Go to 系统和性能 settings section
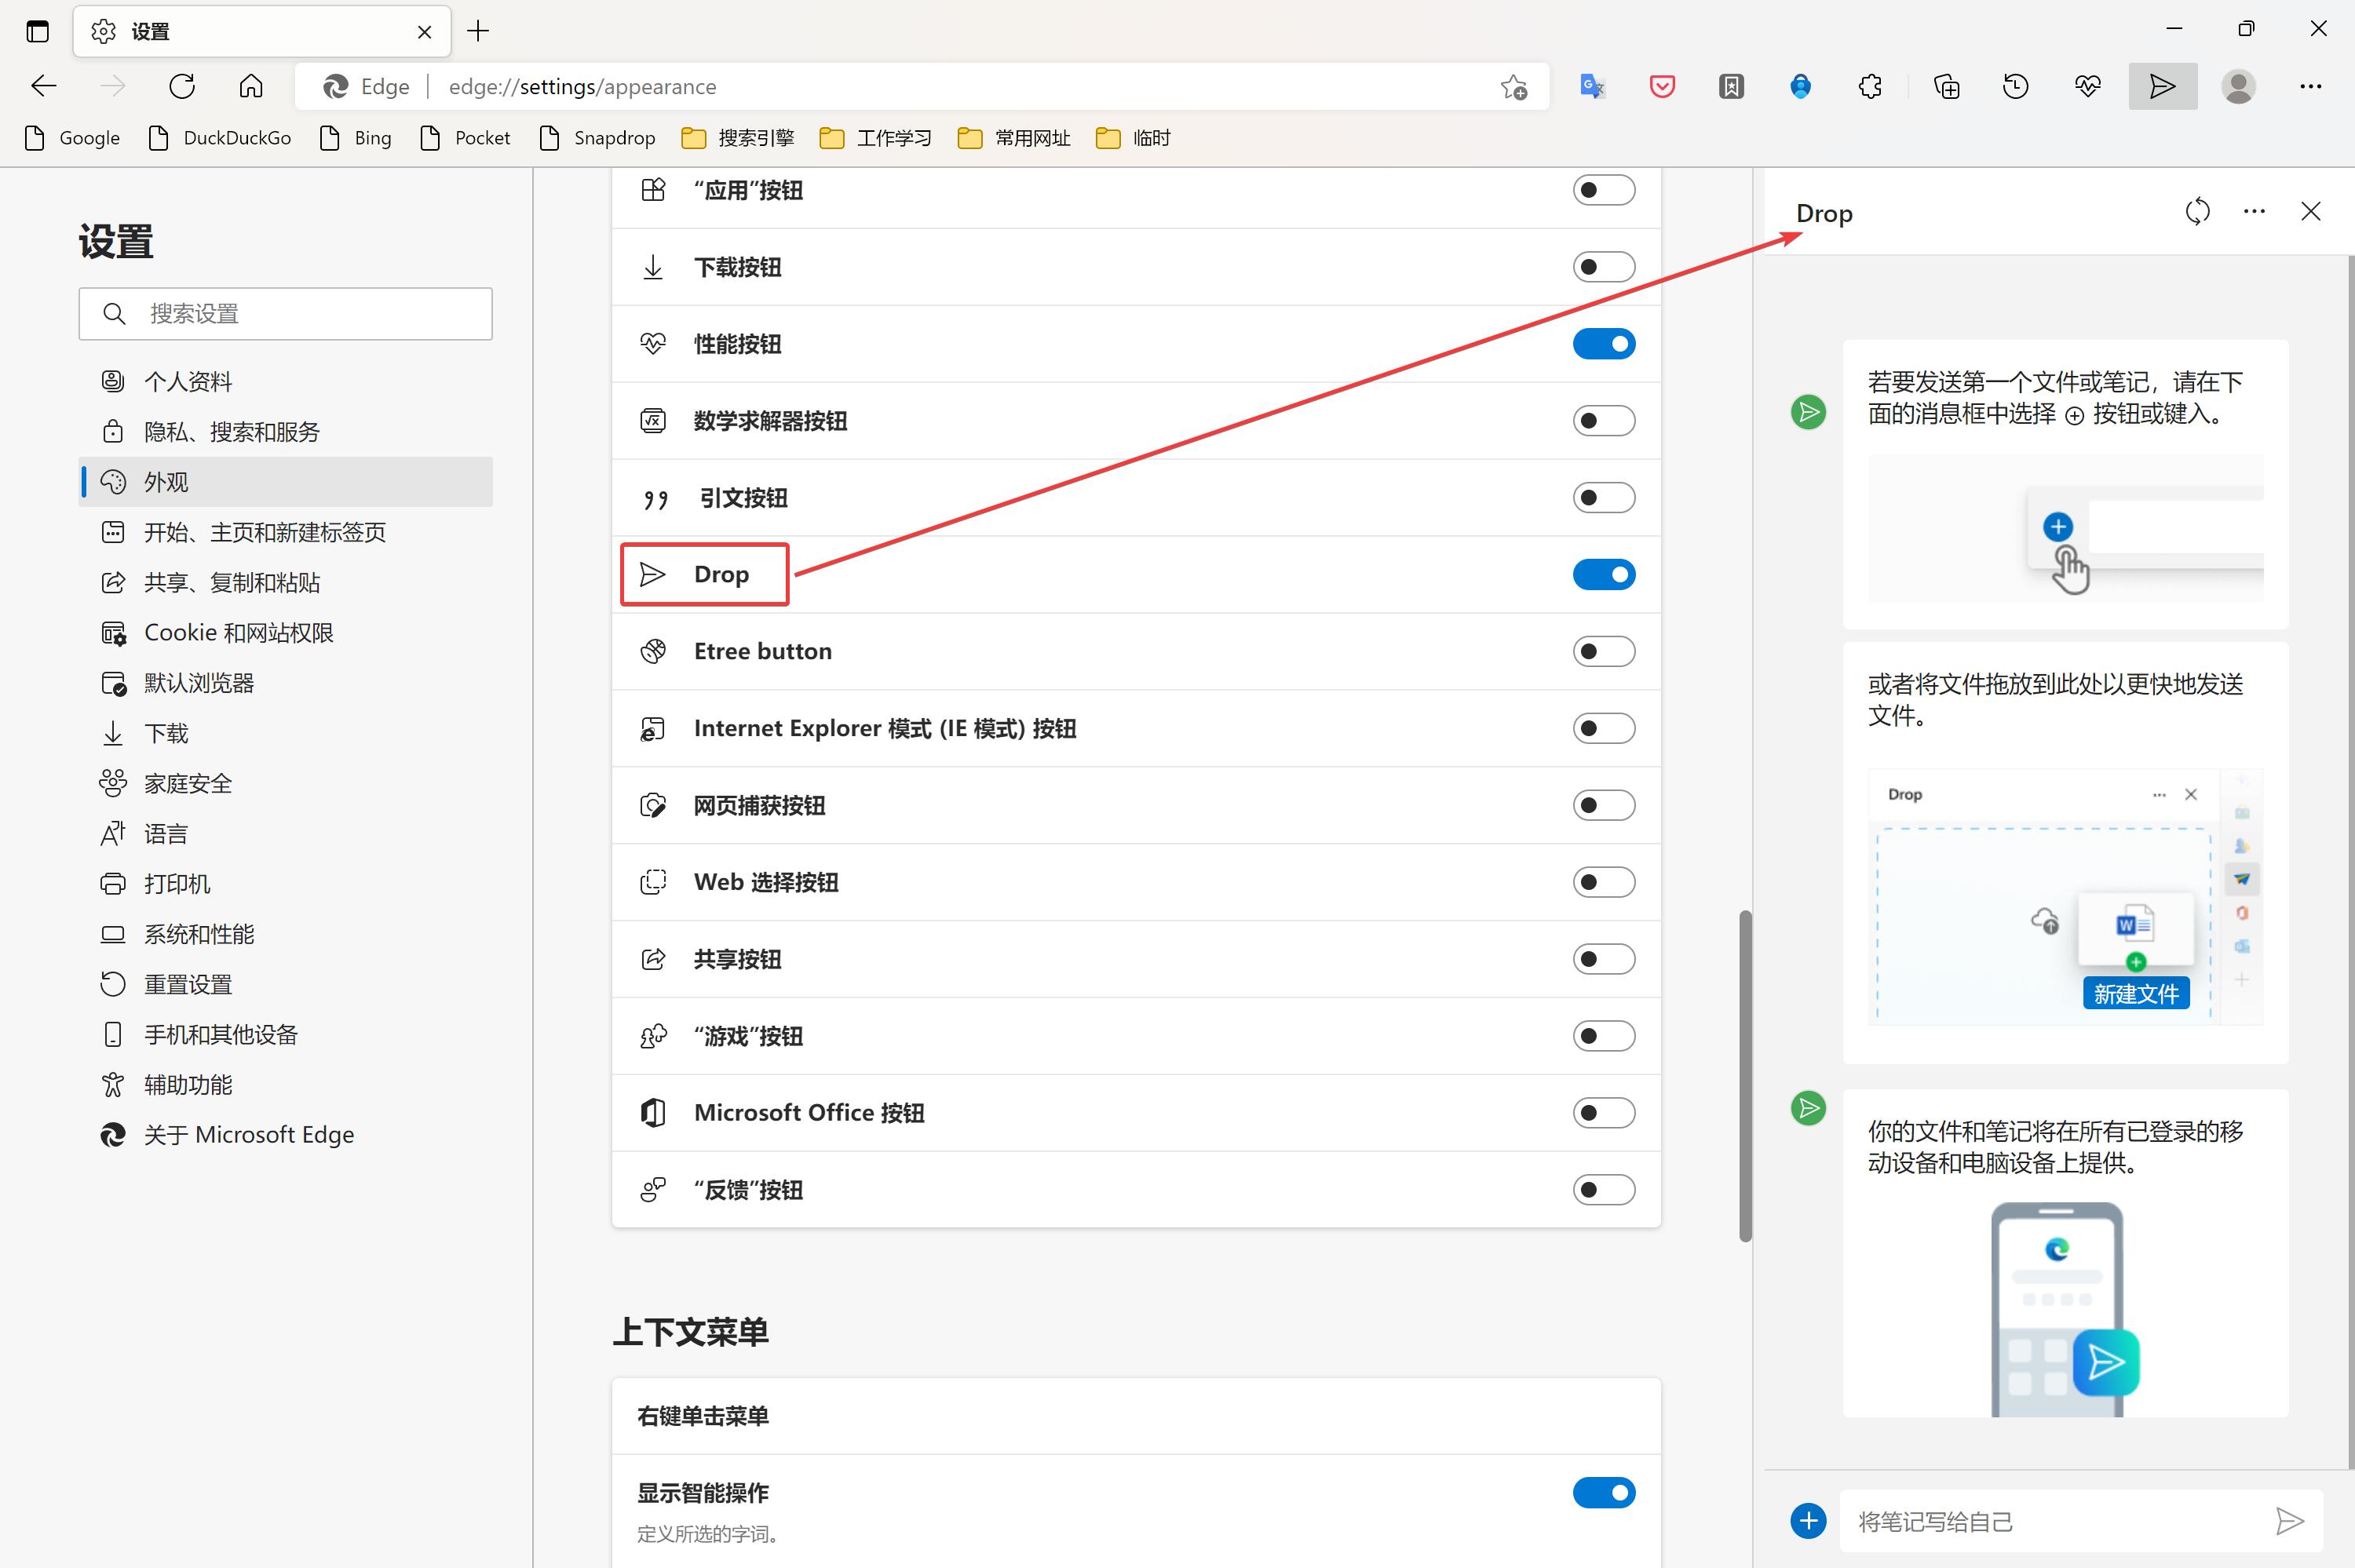 coord(199,934)
